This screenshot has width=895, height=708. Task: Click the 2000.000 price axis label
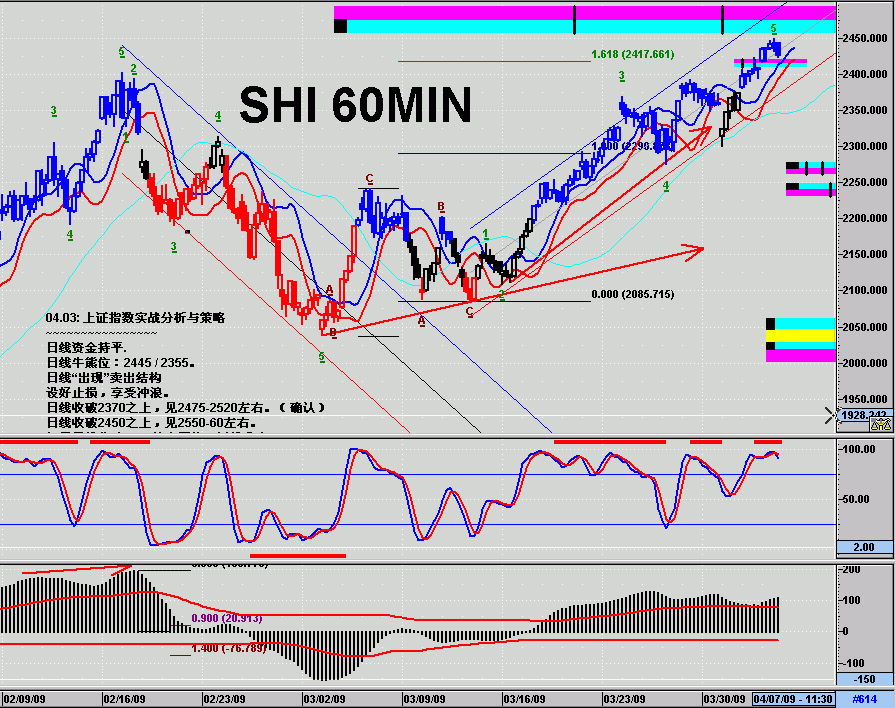pyautogui.click(x=865, y=363)
